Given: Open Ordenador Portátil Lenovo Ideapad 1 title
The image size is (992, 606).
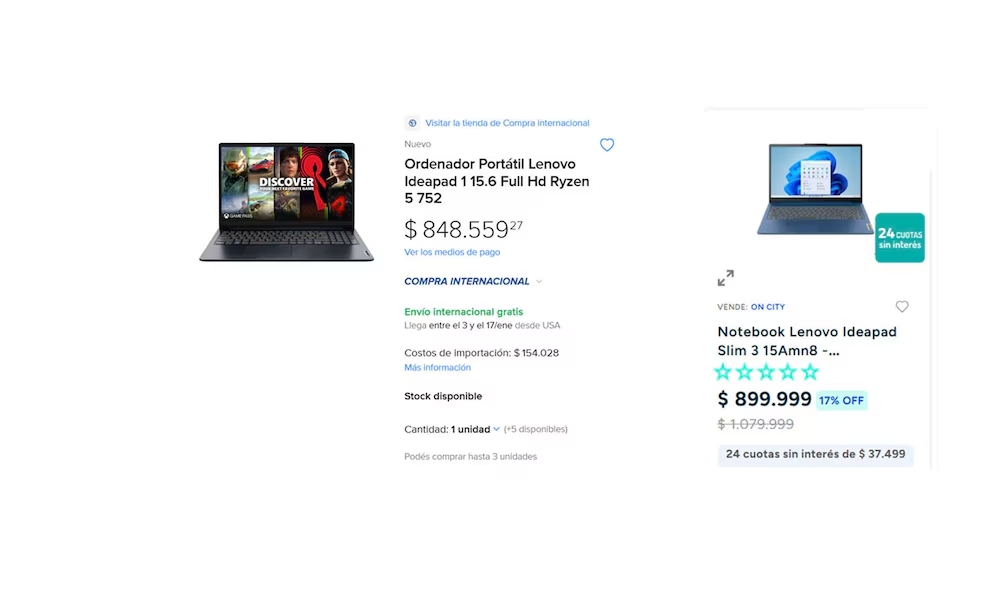Looking at the screenshot, I should [x=497, y=181].
